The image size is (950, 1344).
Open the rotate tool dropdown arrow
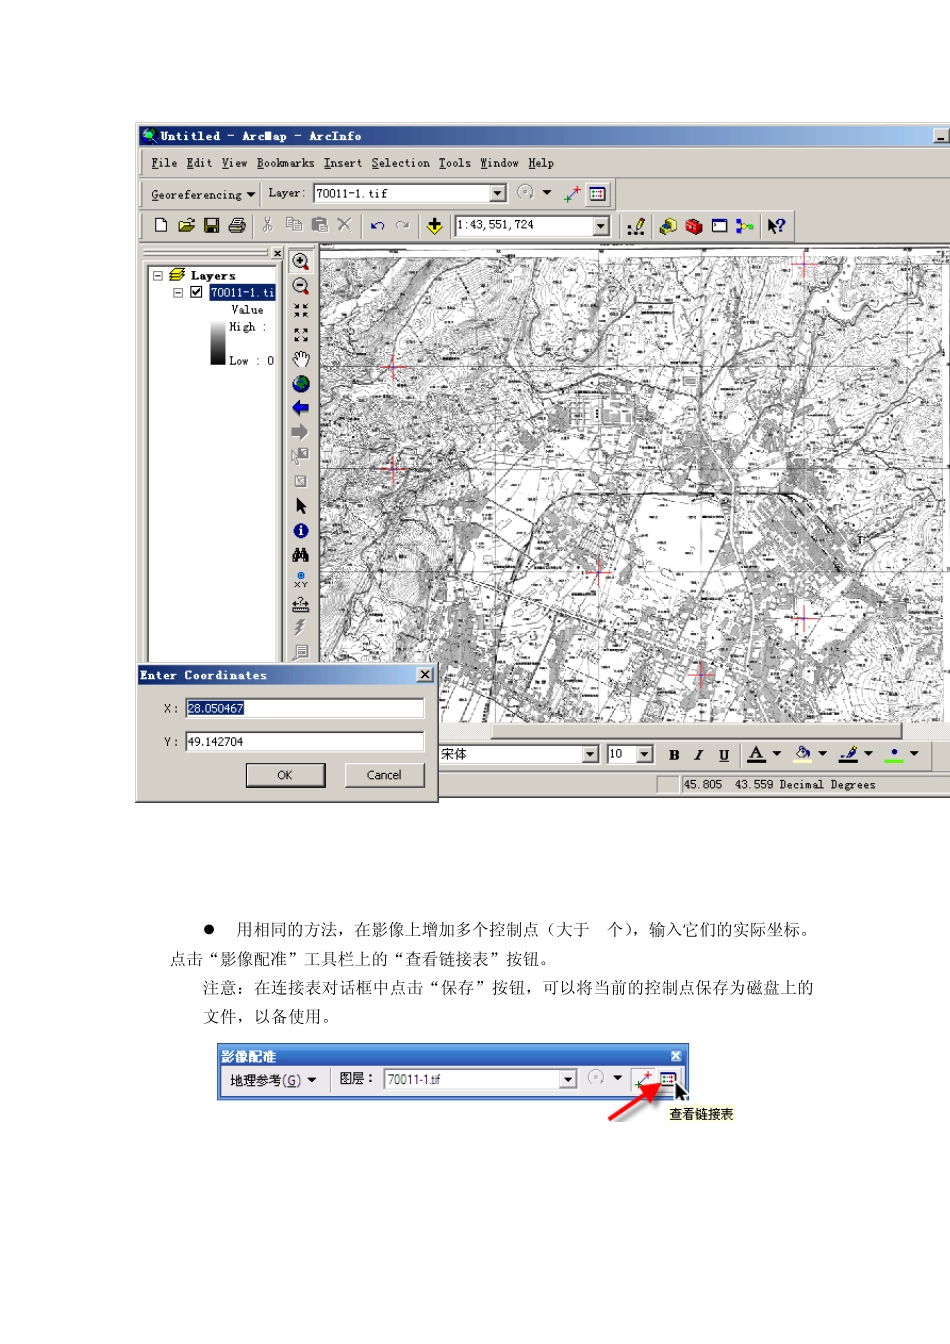click(547, 193)
